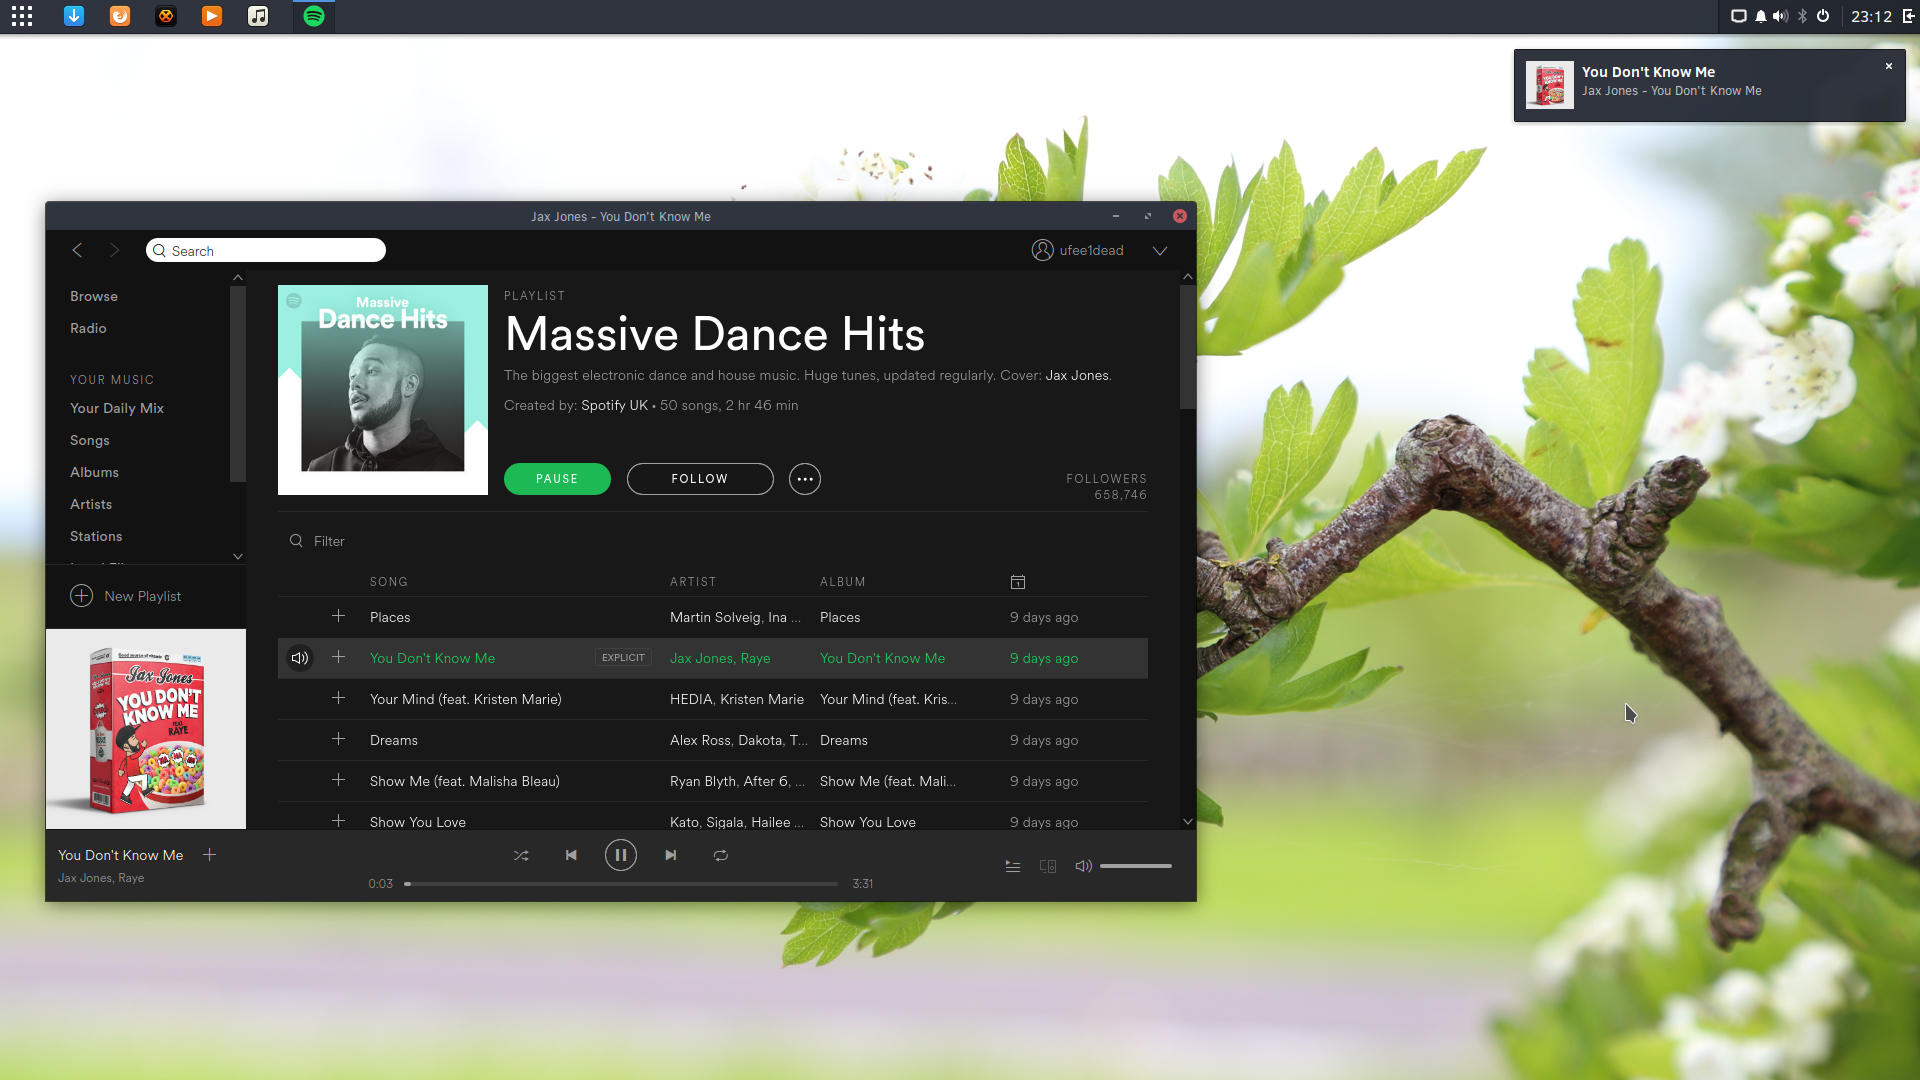
Task: Click the playlist Filter field
Action: [x=330, y=541]
